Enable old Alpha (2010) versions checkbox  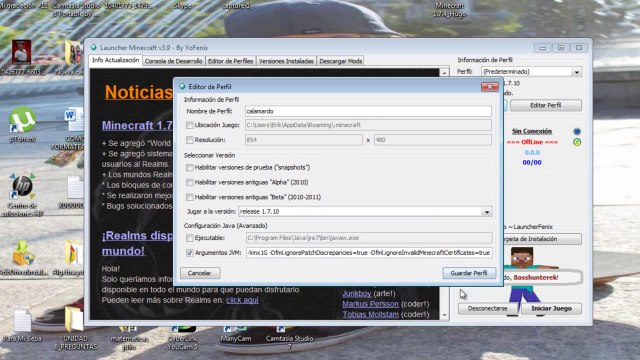(189, 182)
